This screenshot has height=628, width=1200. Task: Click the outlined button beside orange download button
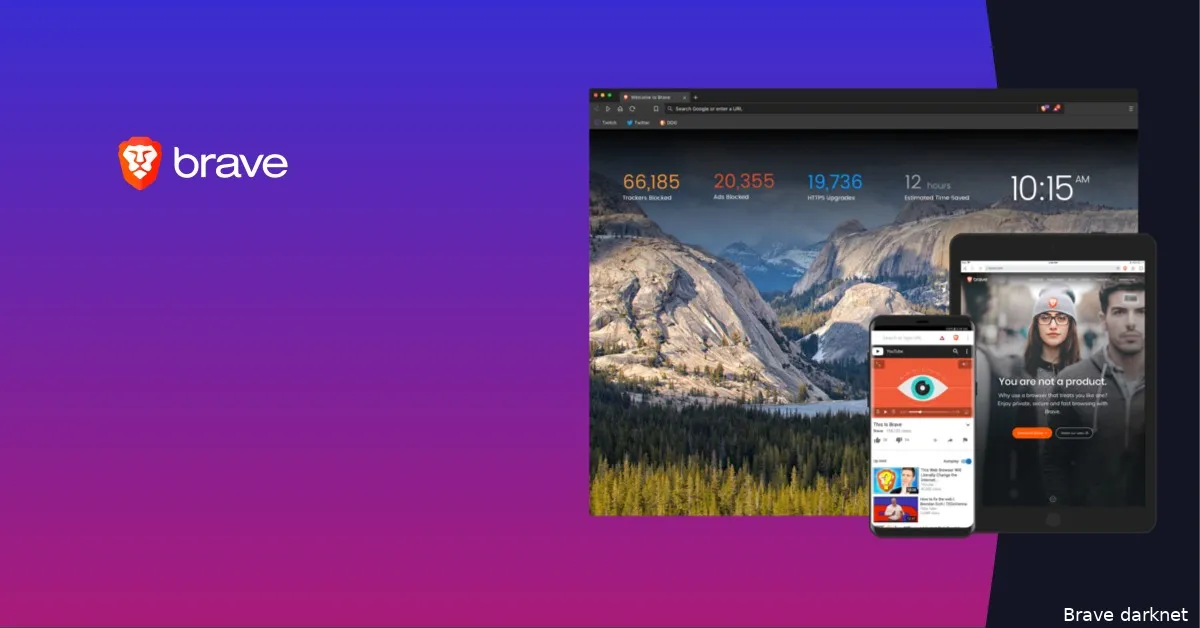coord(1074,432)
